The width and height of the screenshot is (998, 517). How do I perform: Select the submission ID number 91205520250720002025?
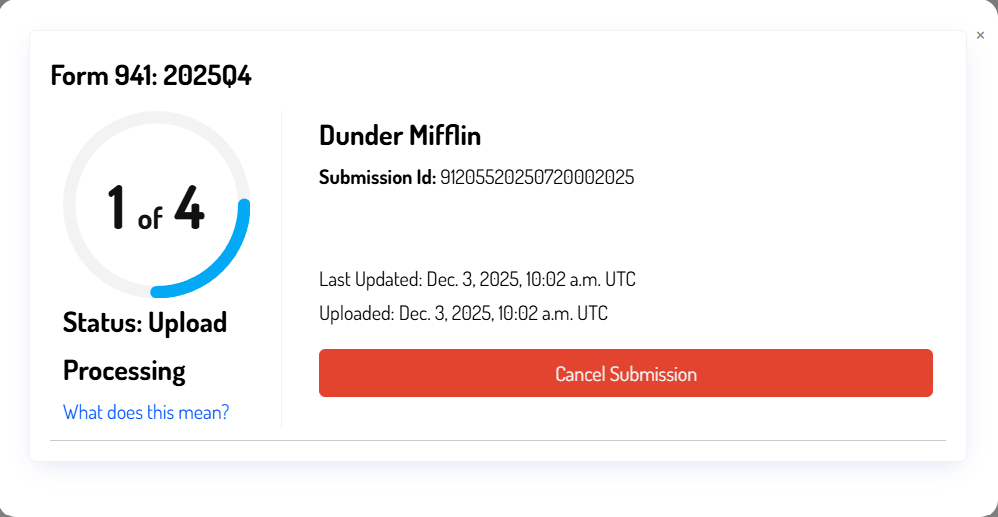tap(537, 178)
